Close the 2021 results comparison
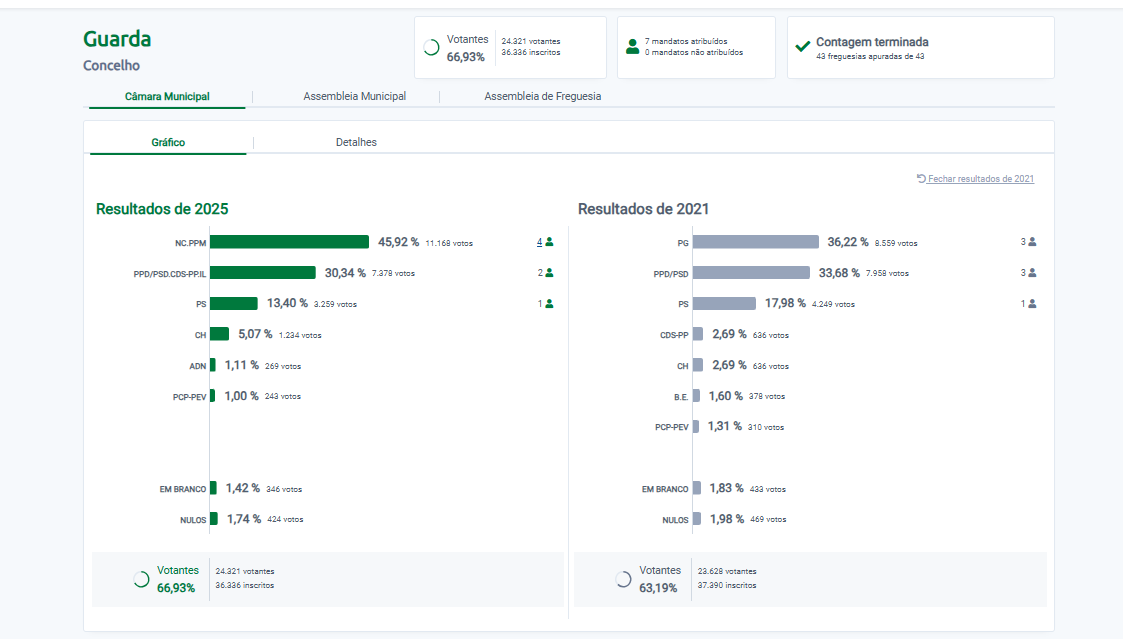The image size is (1123, 639). click(x=980, y=179)
